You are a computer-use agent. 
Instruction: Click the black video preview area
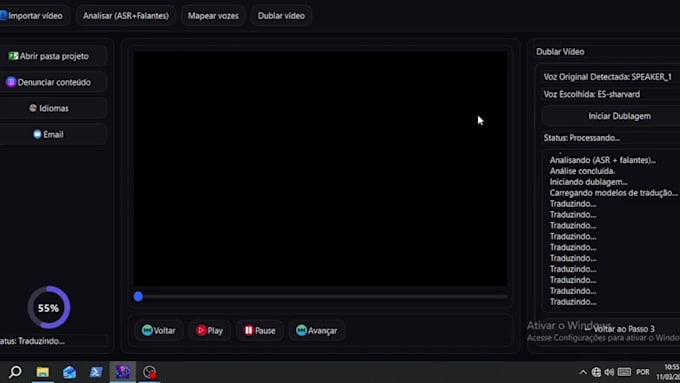pyautogui.click(x=320, y=169)
